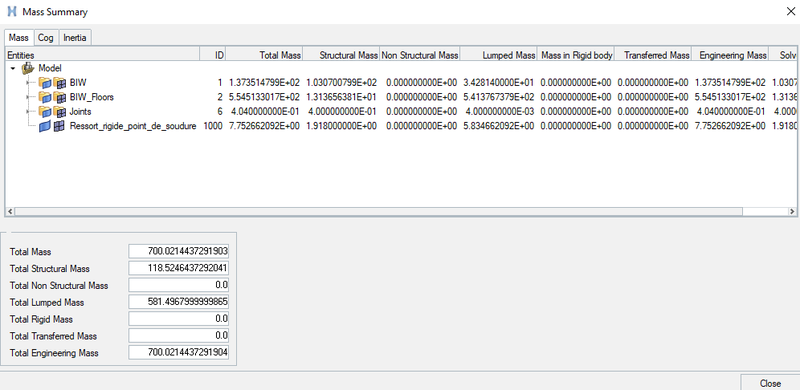The image size is (800, 390).
Task: Click Ressort structural mass 1.918000000E+00
Action: tap(342, 126)
